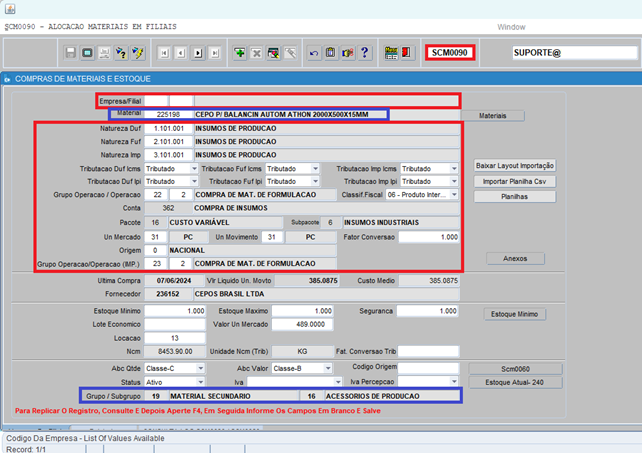Click Estoque Maximo value field

pos(302,311)
